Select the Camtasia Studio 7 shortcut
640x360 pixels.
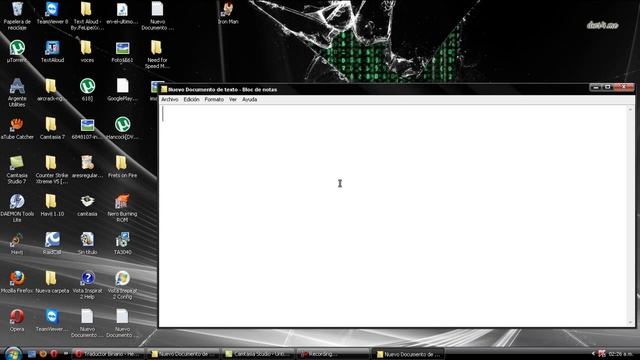17,170
